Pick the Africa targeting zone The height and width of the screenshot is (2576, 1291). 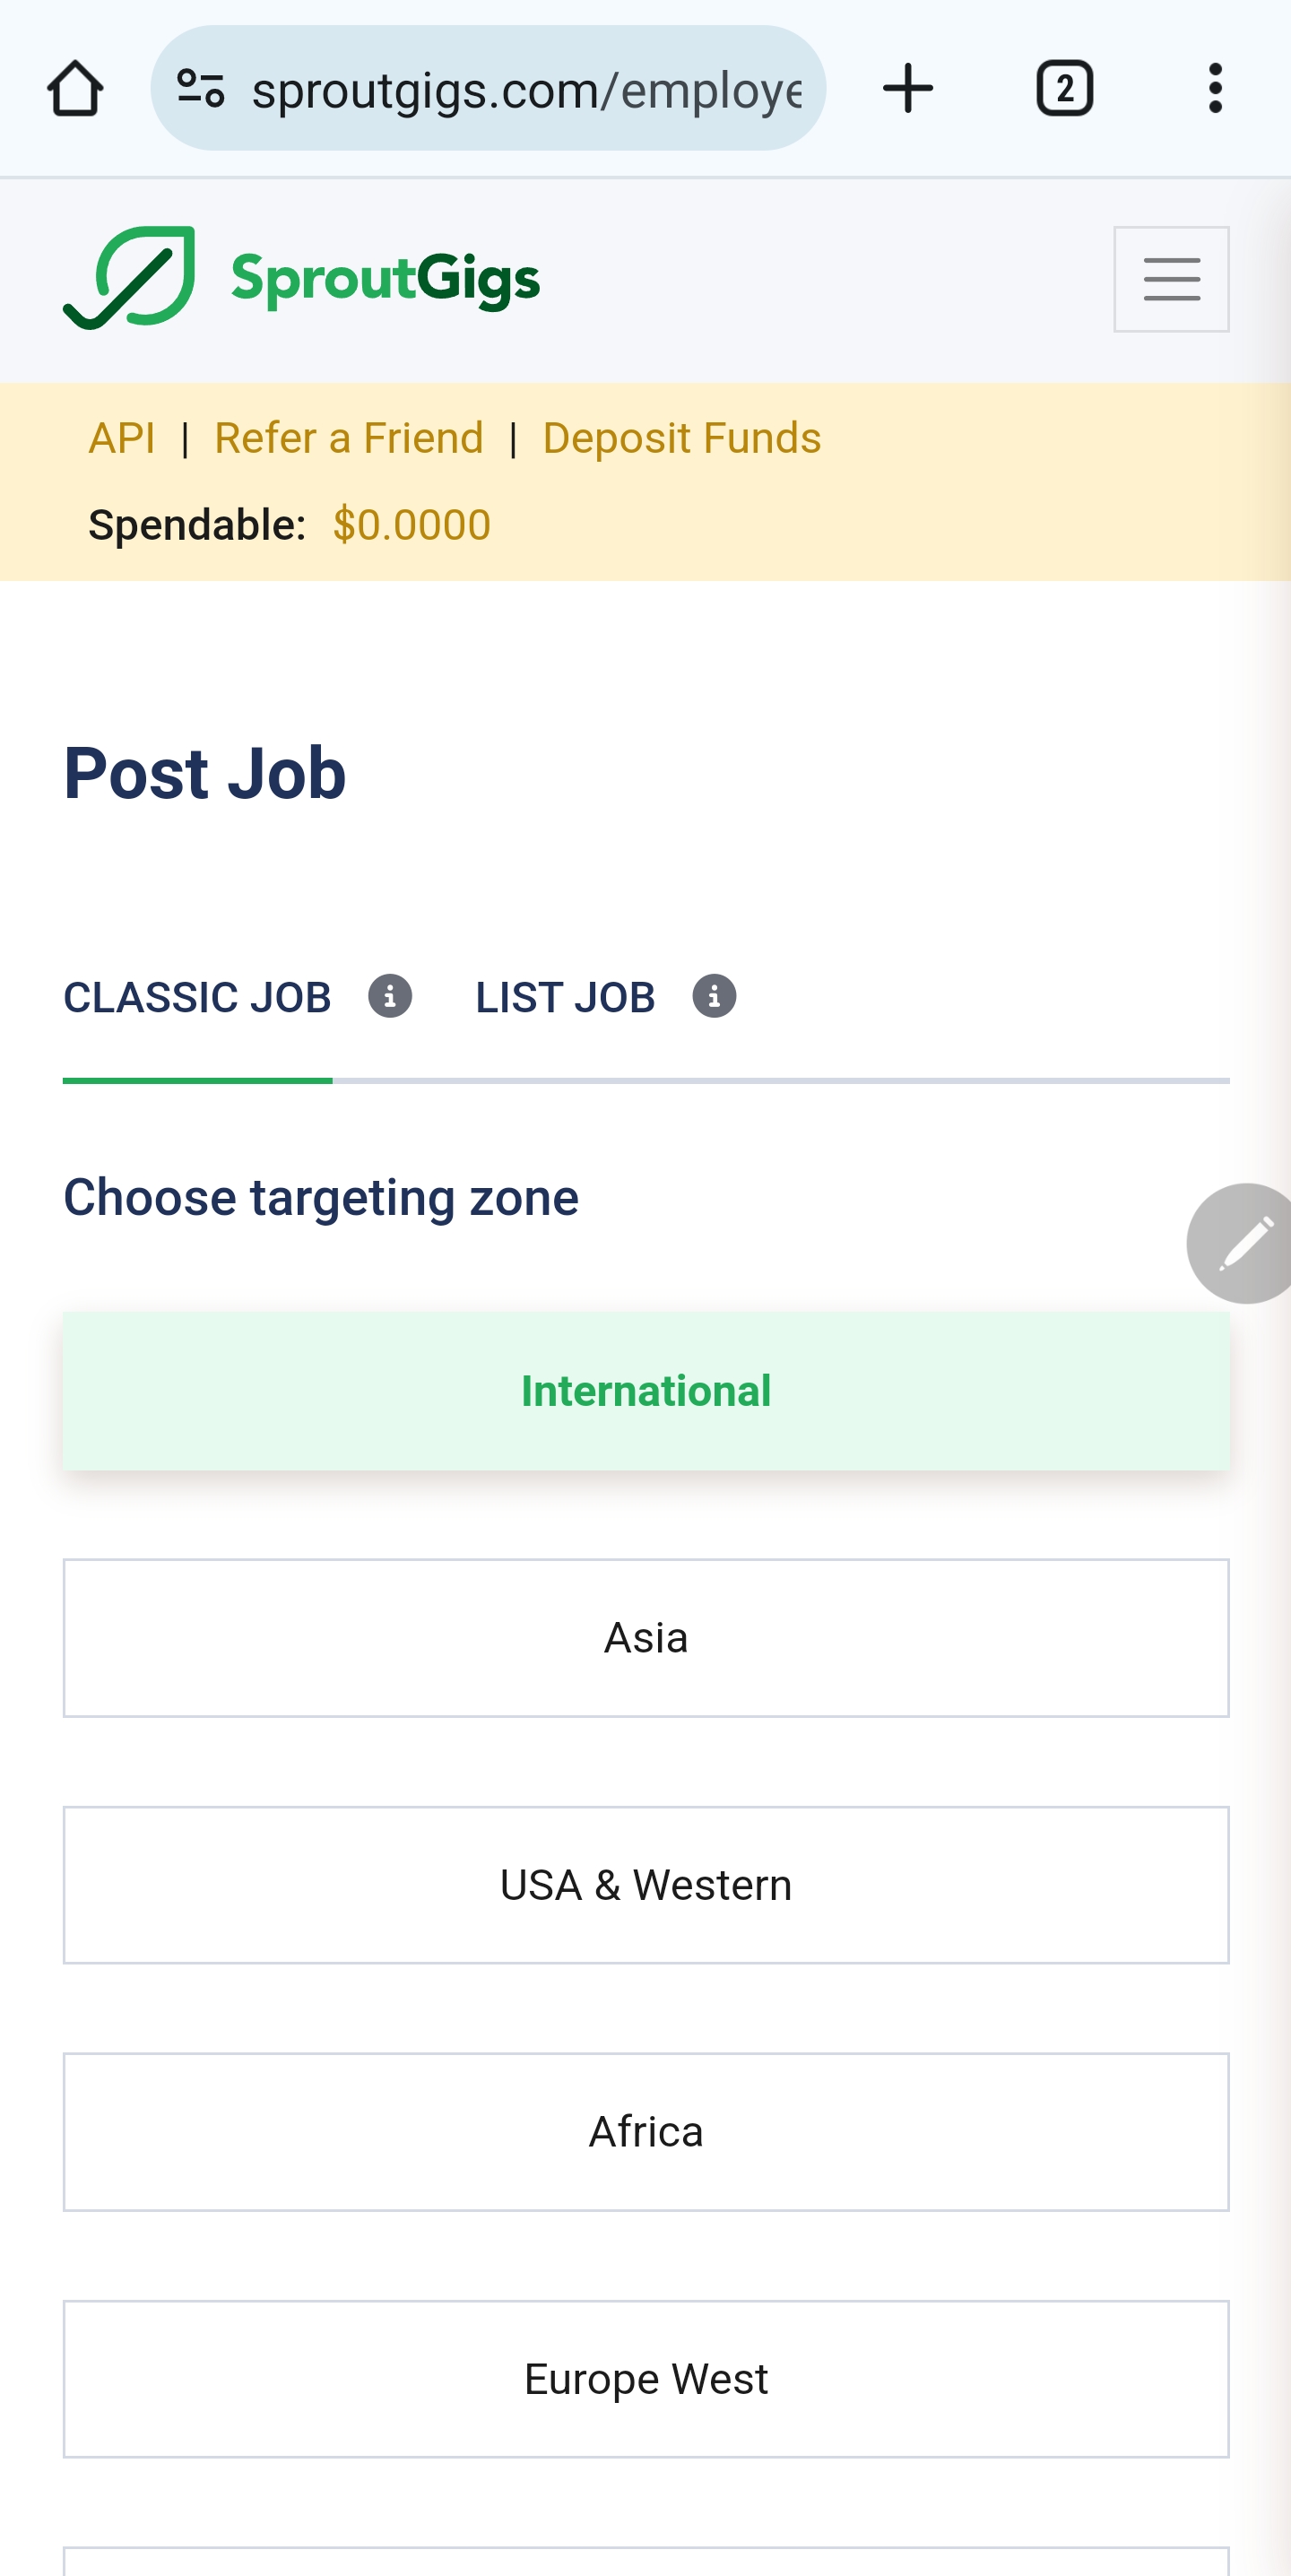coord(646,2132)
